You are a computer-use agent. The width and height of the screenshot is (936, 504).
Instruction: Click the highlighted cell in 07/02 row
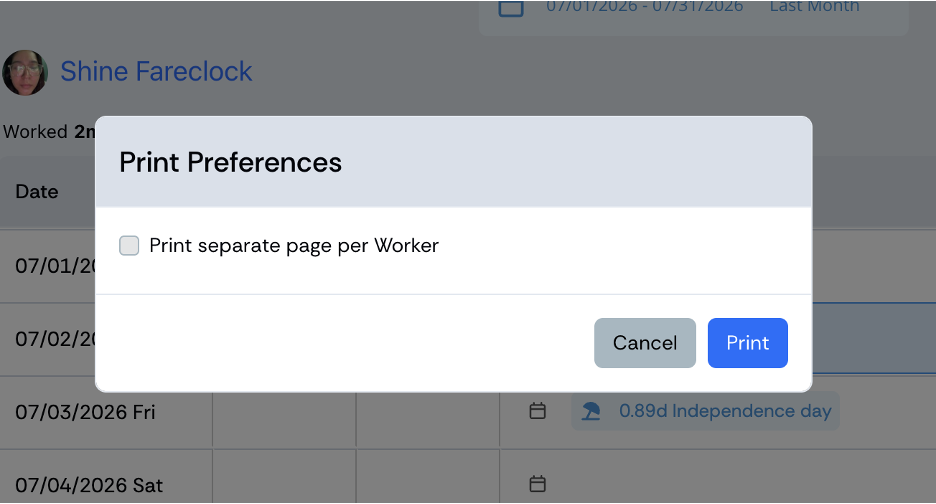pos(874,339)
